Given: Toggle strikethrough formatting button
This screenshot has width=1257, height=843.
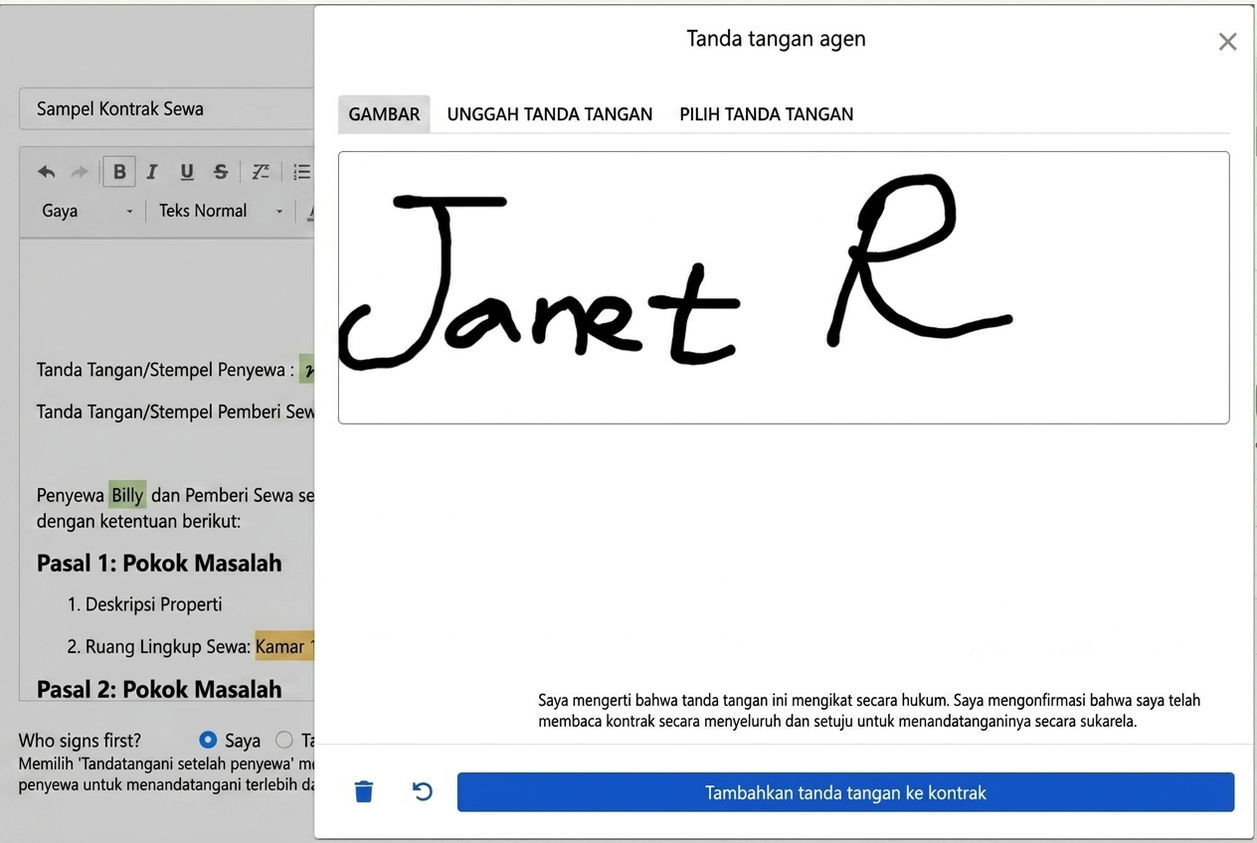Looking at the screenshot, I should 221,172.
